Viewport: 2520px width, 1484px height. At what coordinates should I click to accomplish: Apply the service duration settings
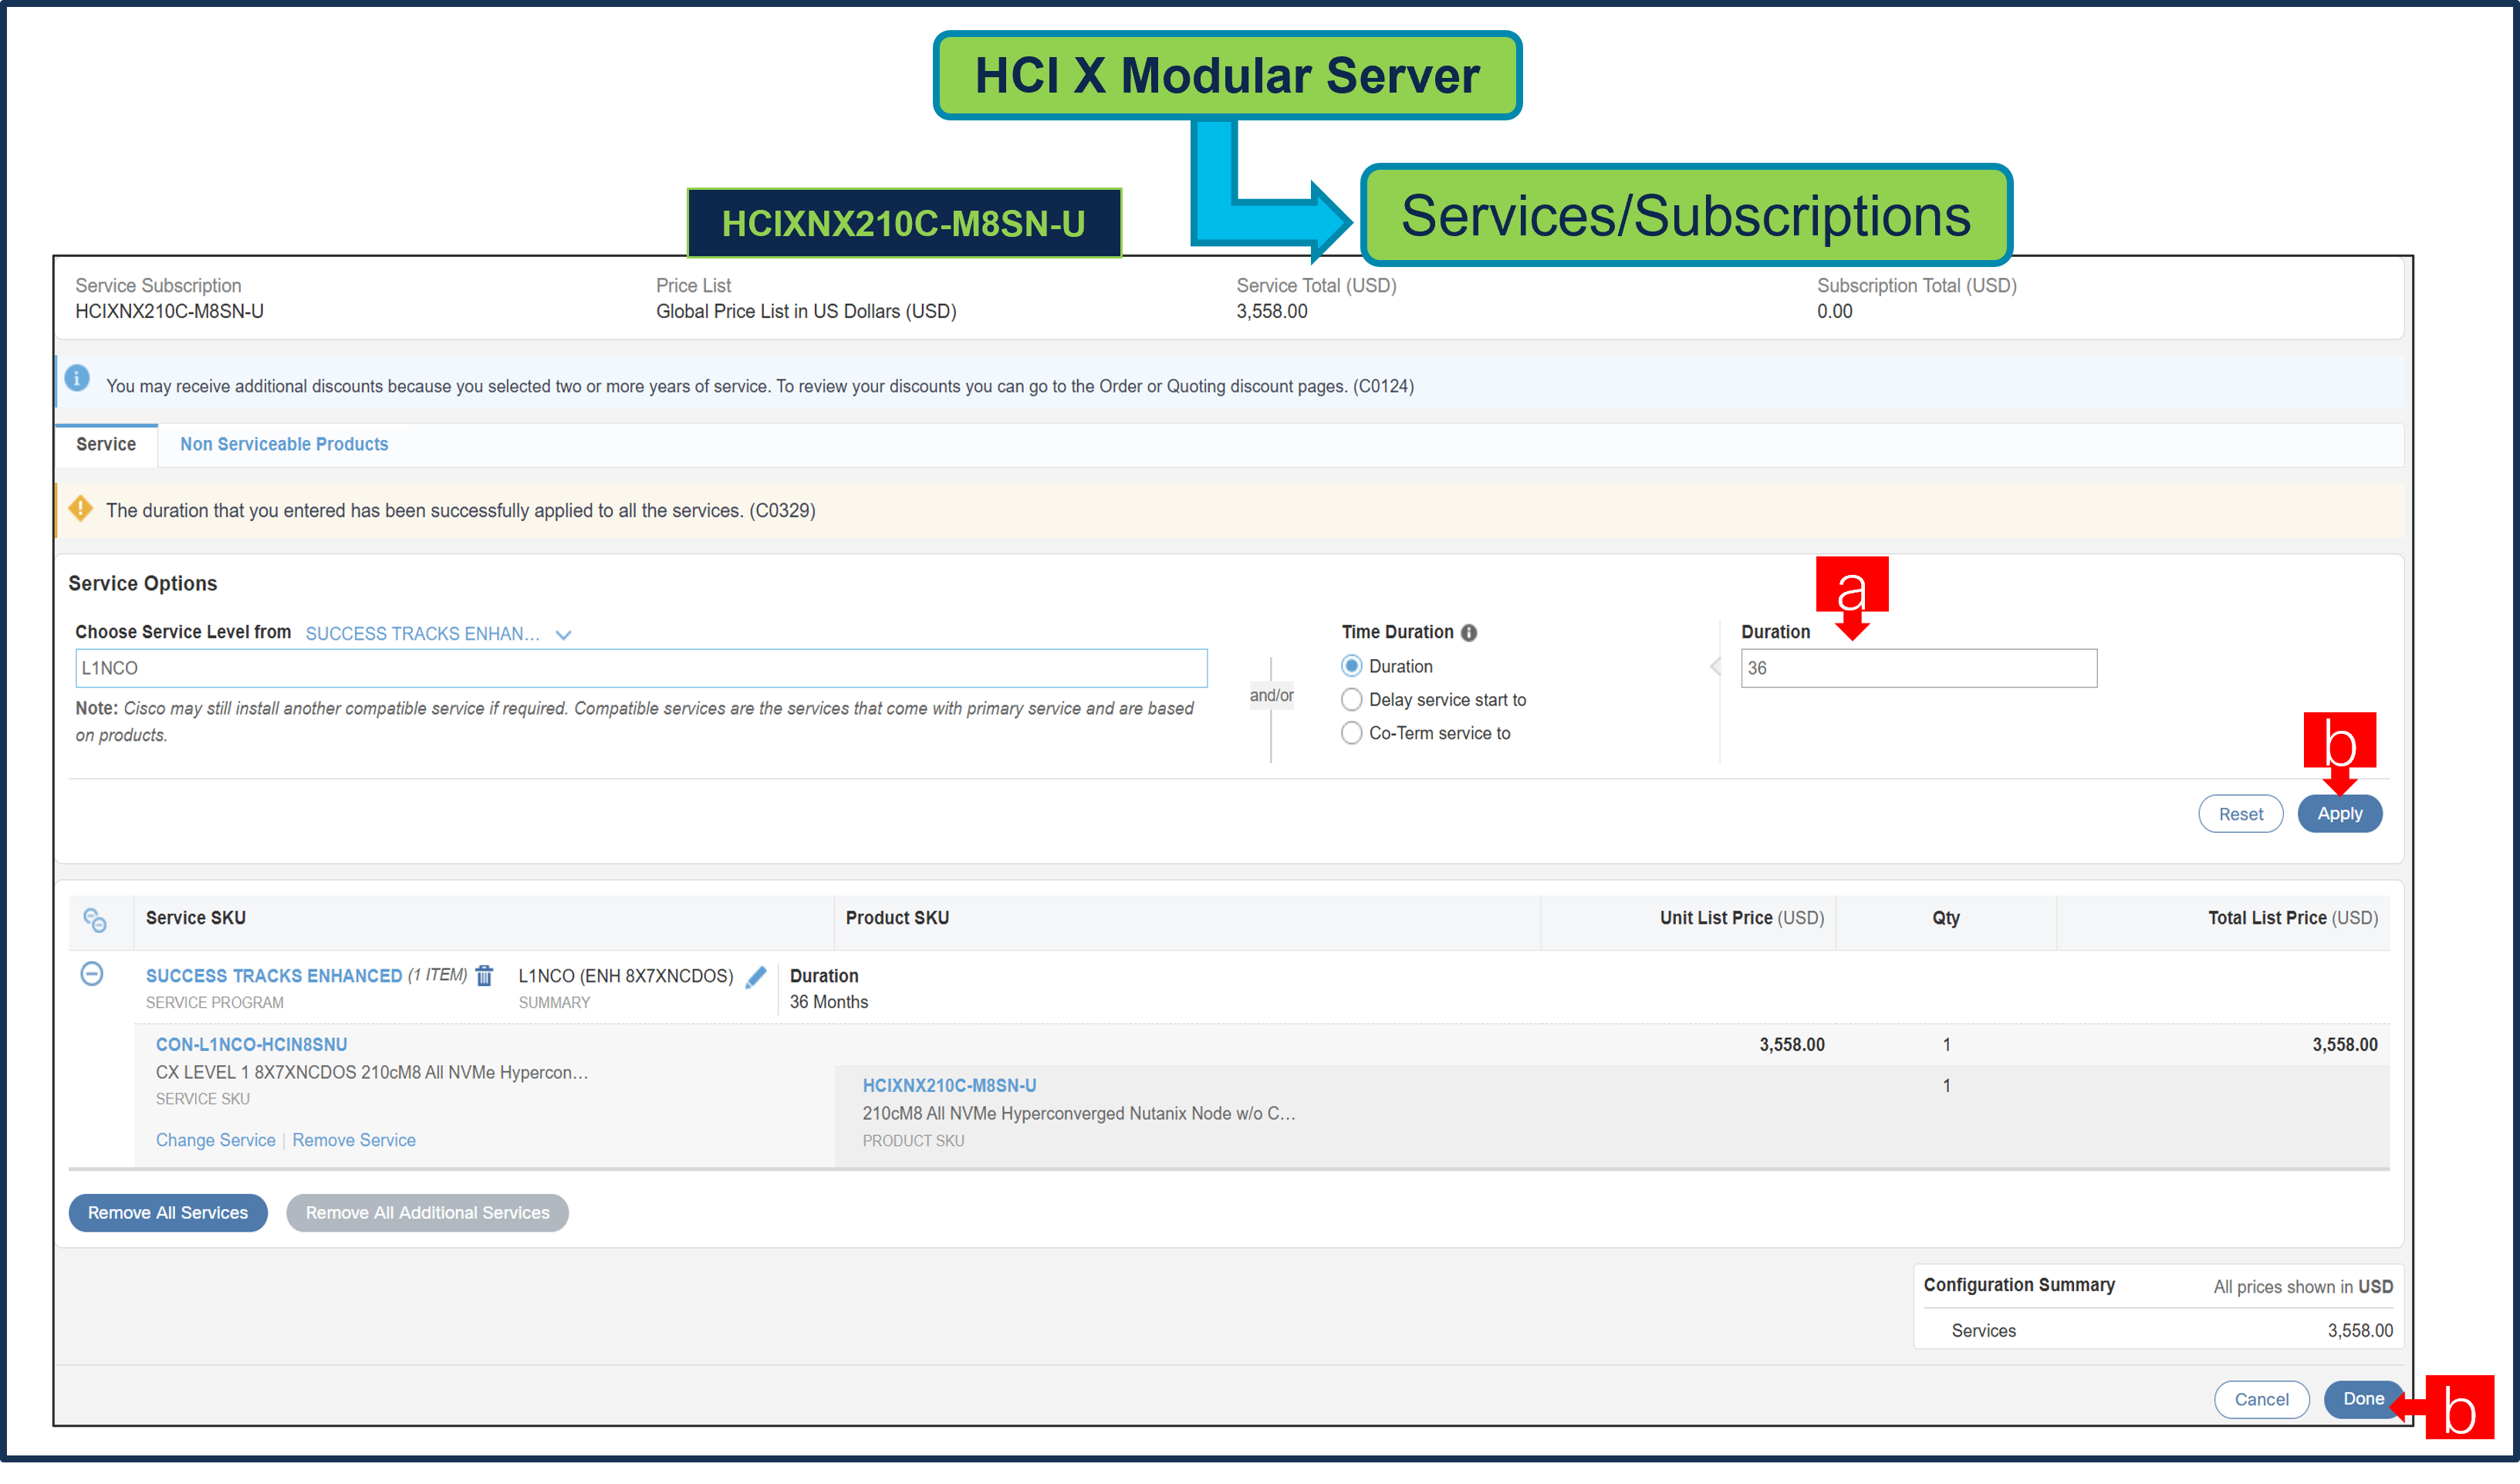pyautogui.click(x=2339, y=813)
